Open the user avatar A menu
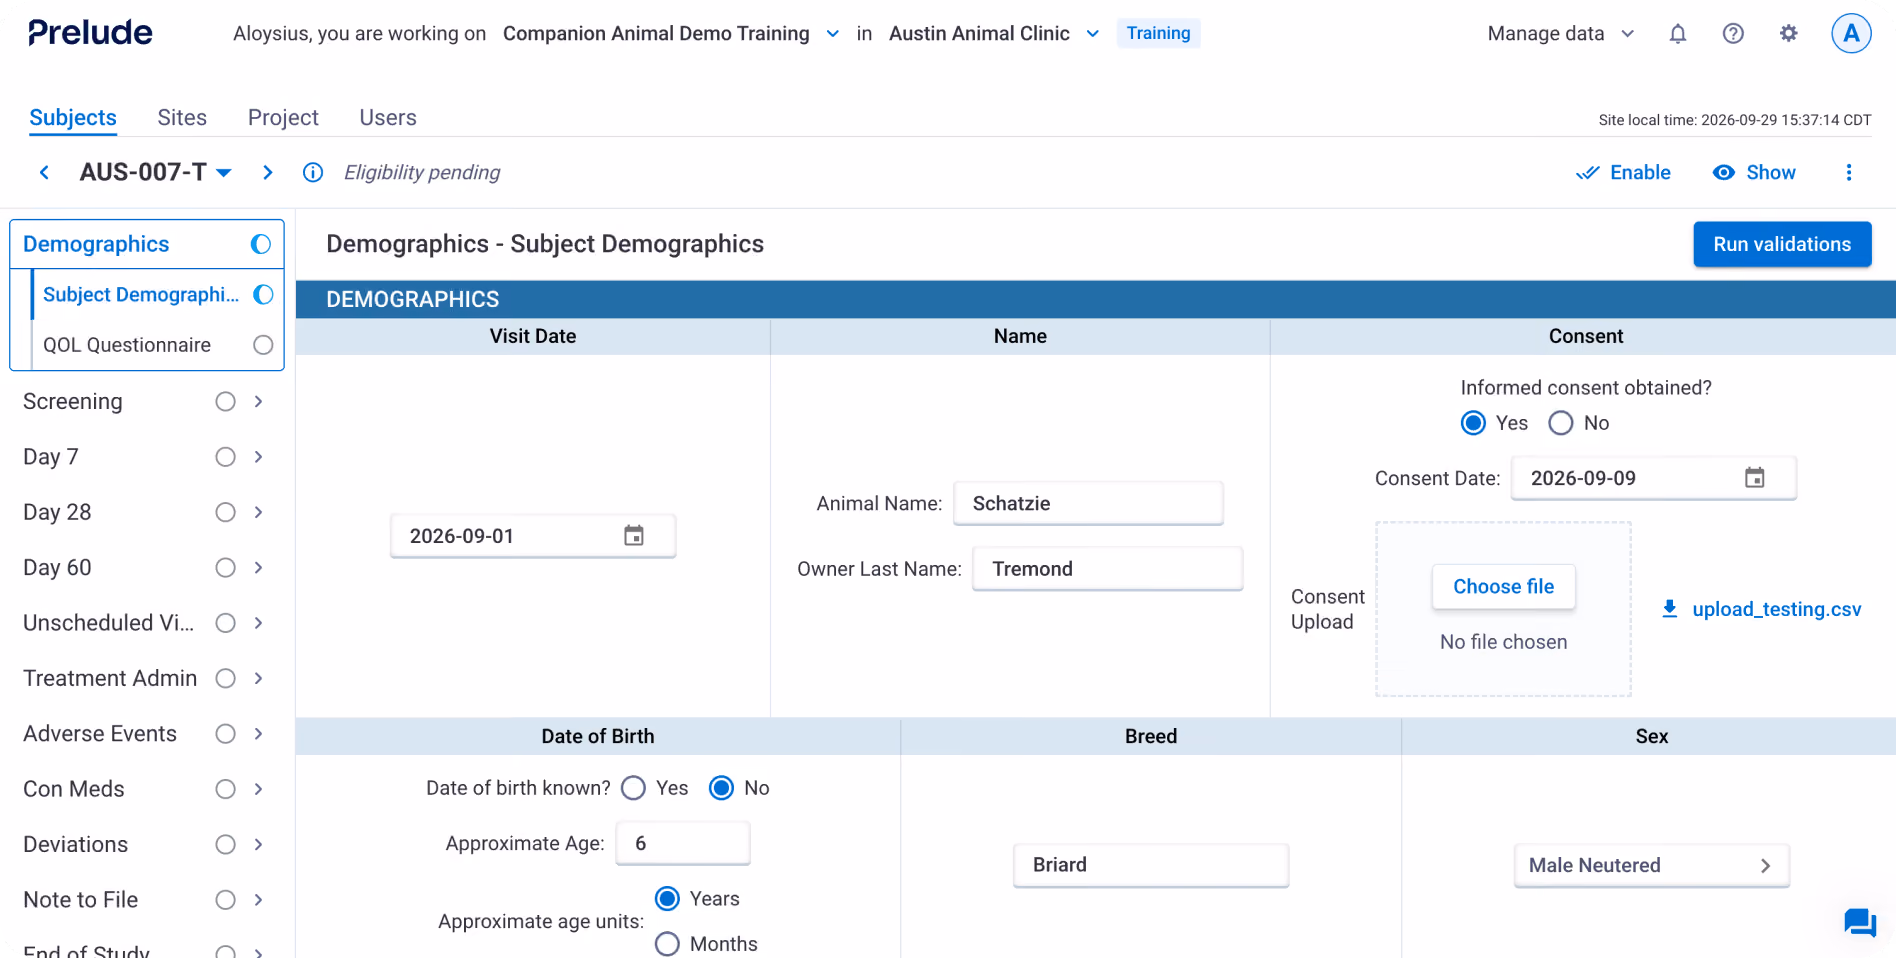Image resolution: width=1896 pixels, height=958 pixels. point(1851,33)
